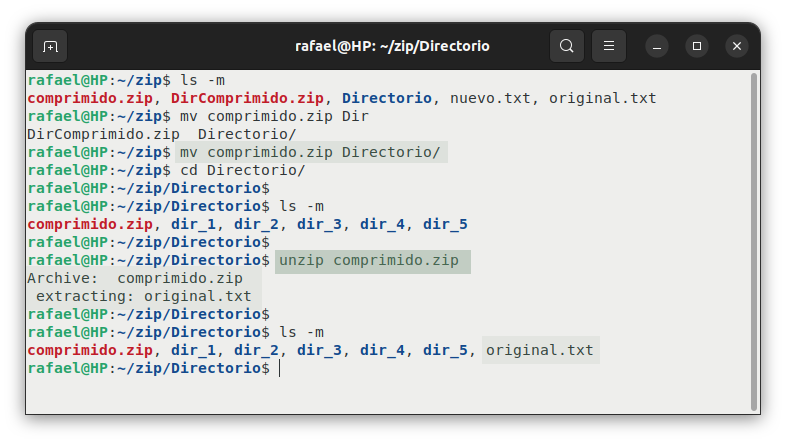
Task: Click 'original.txt' highlighted in last listing
Action: click(x=540, y=350)
